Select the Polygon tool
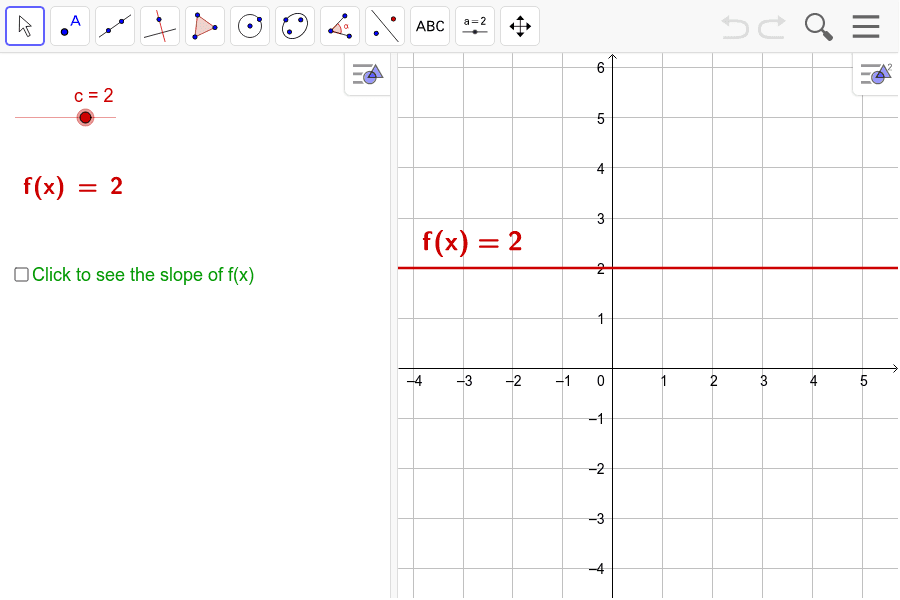 [x=205, y=26]
